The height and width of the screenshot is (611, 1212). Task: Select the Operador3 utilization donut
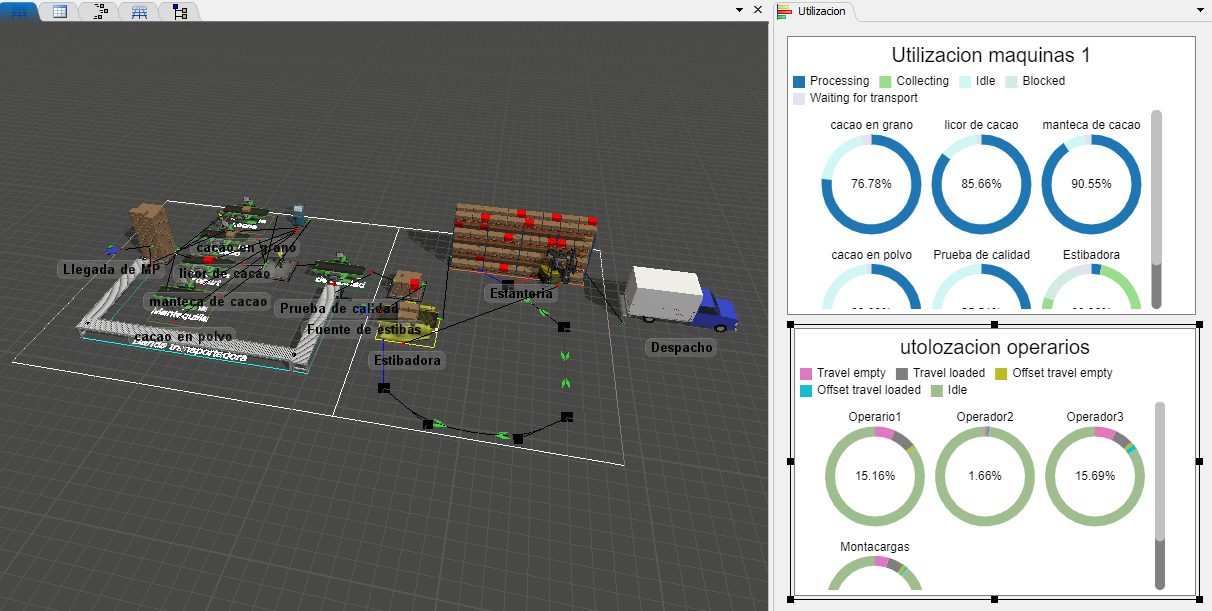click(x=1095, y=476)
